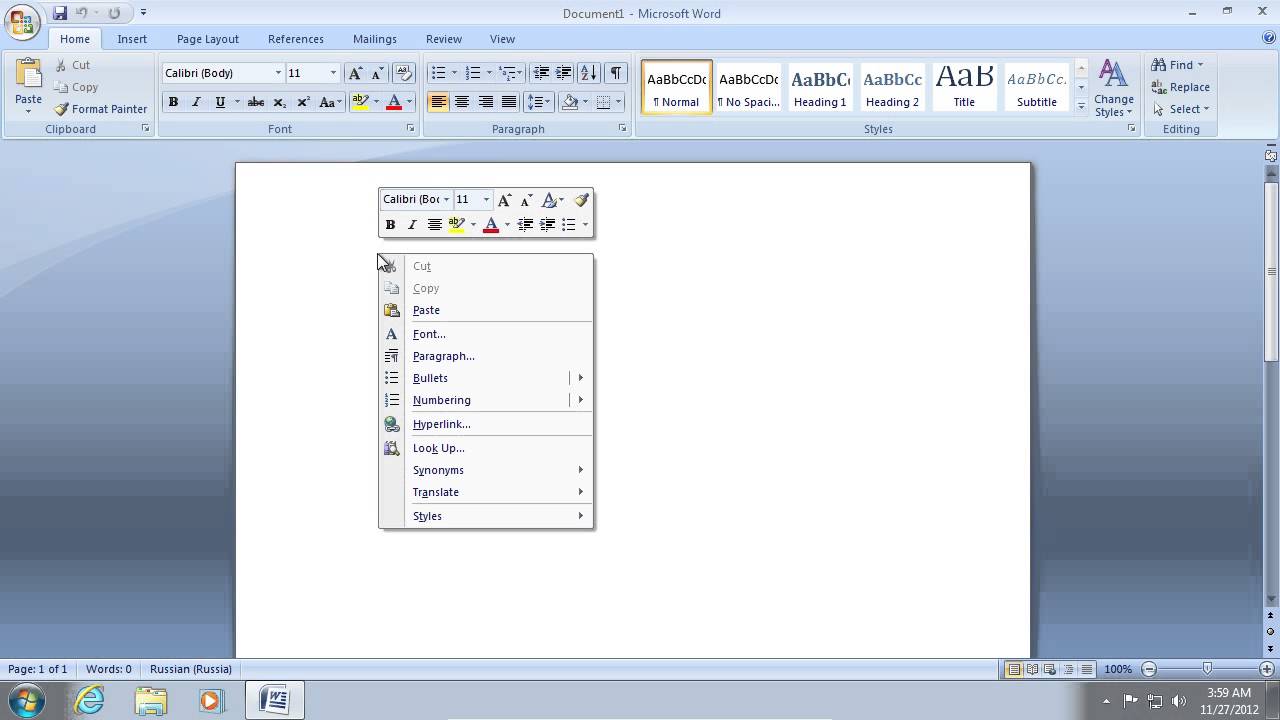Expand Line Spacing options

coord(539,102)
